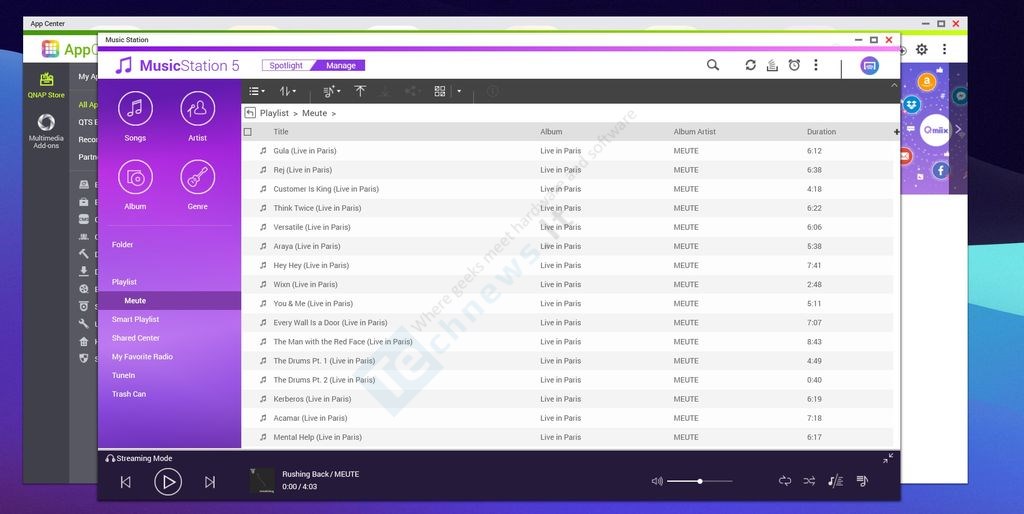Click the Streaming Mode headphones icon
Image resolution: width=1024 pixels, height=514 pixels.
tap(110, 458)
